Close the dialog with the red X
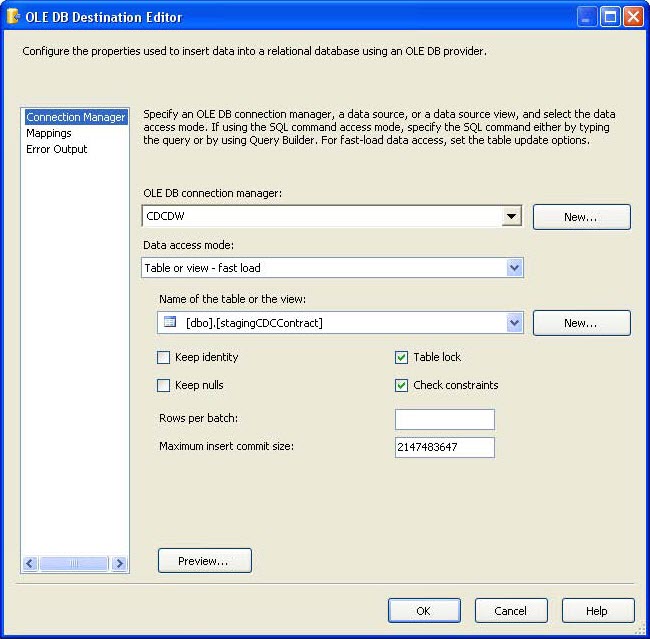 (633, 17)
